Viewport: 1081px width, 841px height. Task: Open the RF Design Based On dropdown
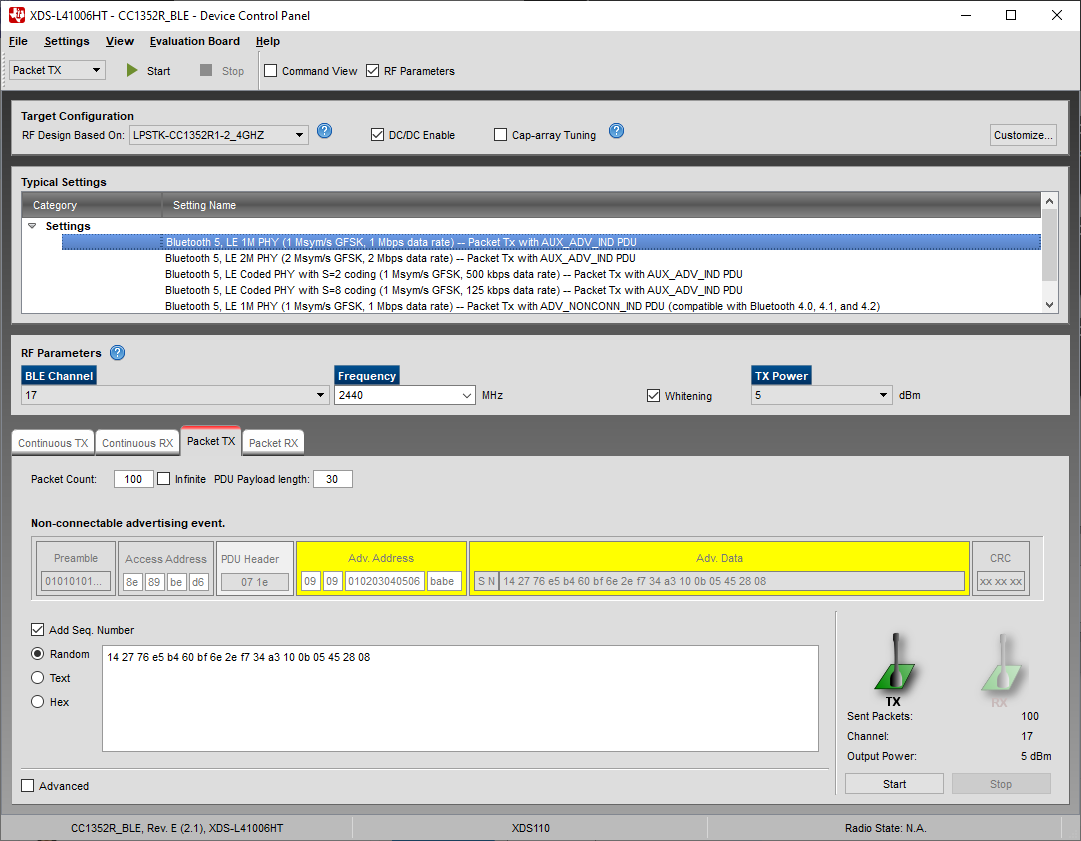click(218, 135)
